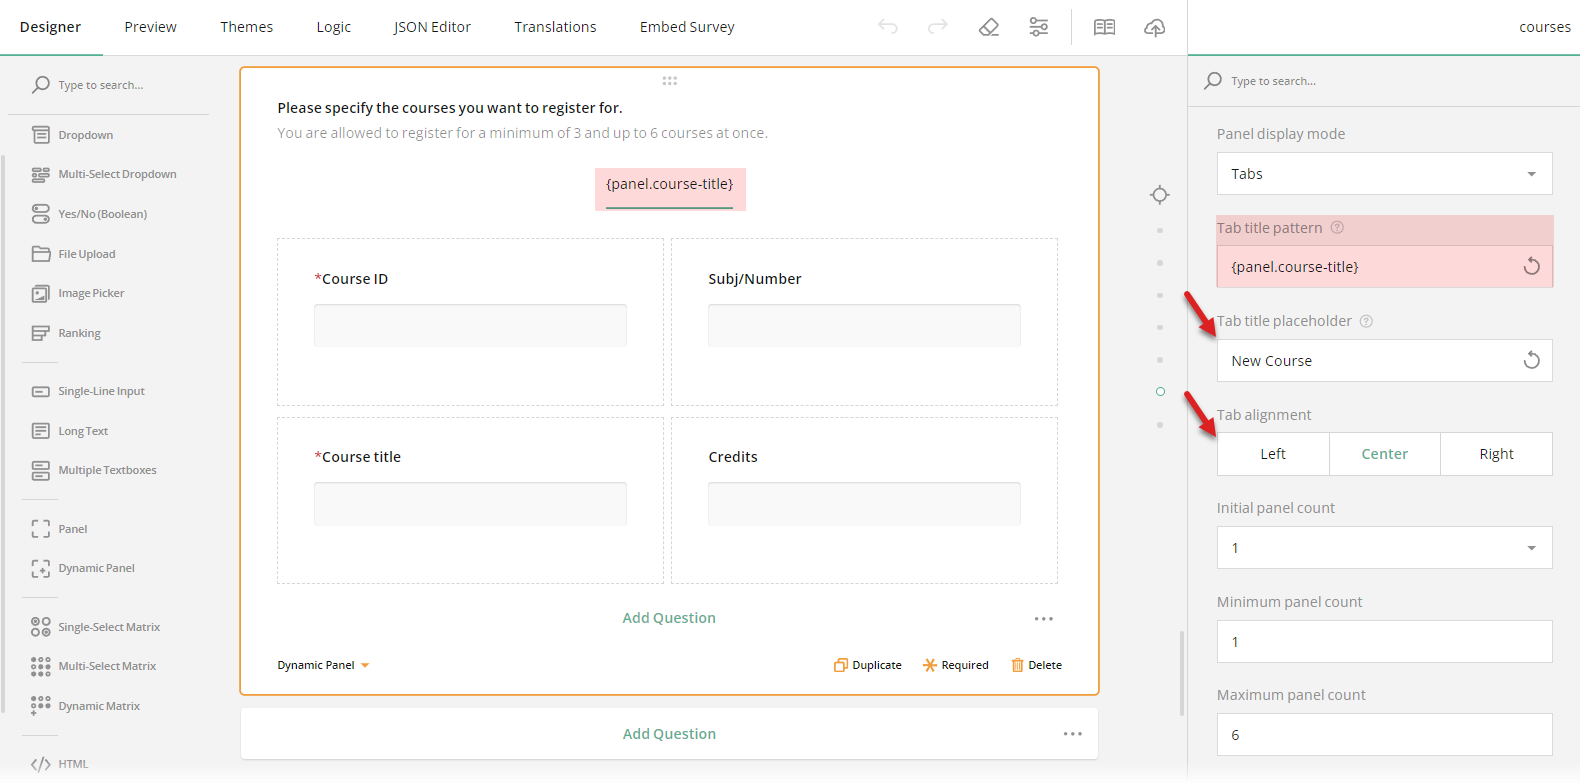Add a File Upload question
The height and width of the screenshot is (784, 1580).
(x=73, y=254)
